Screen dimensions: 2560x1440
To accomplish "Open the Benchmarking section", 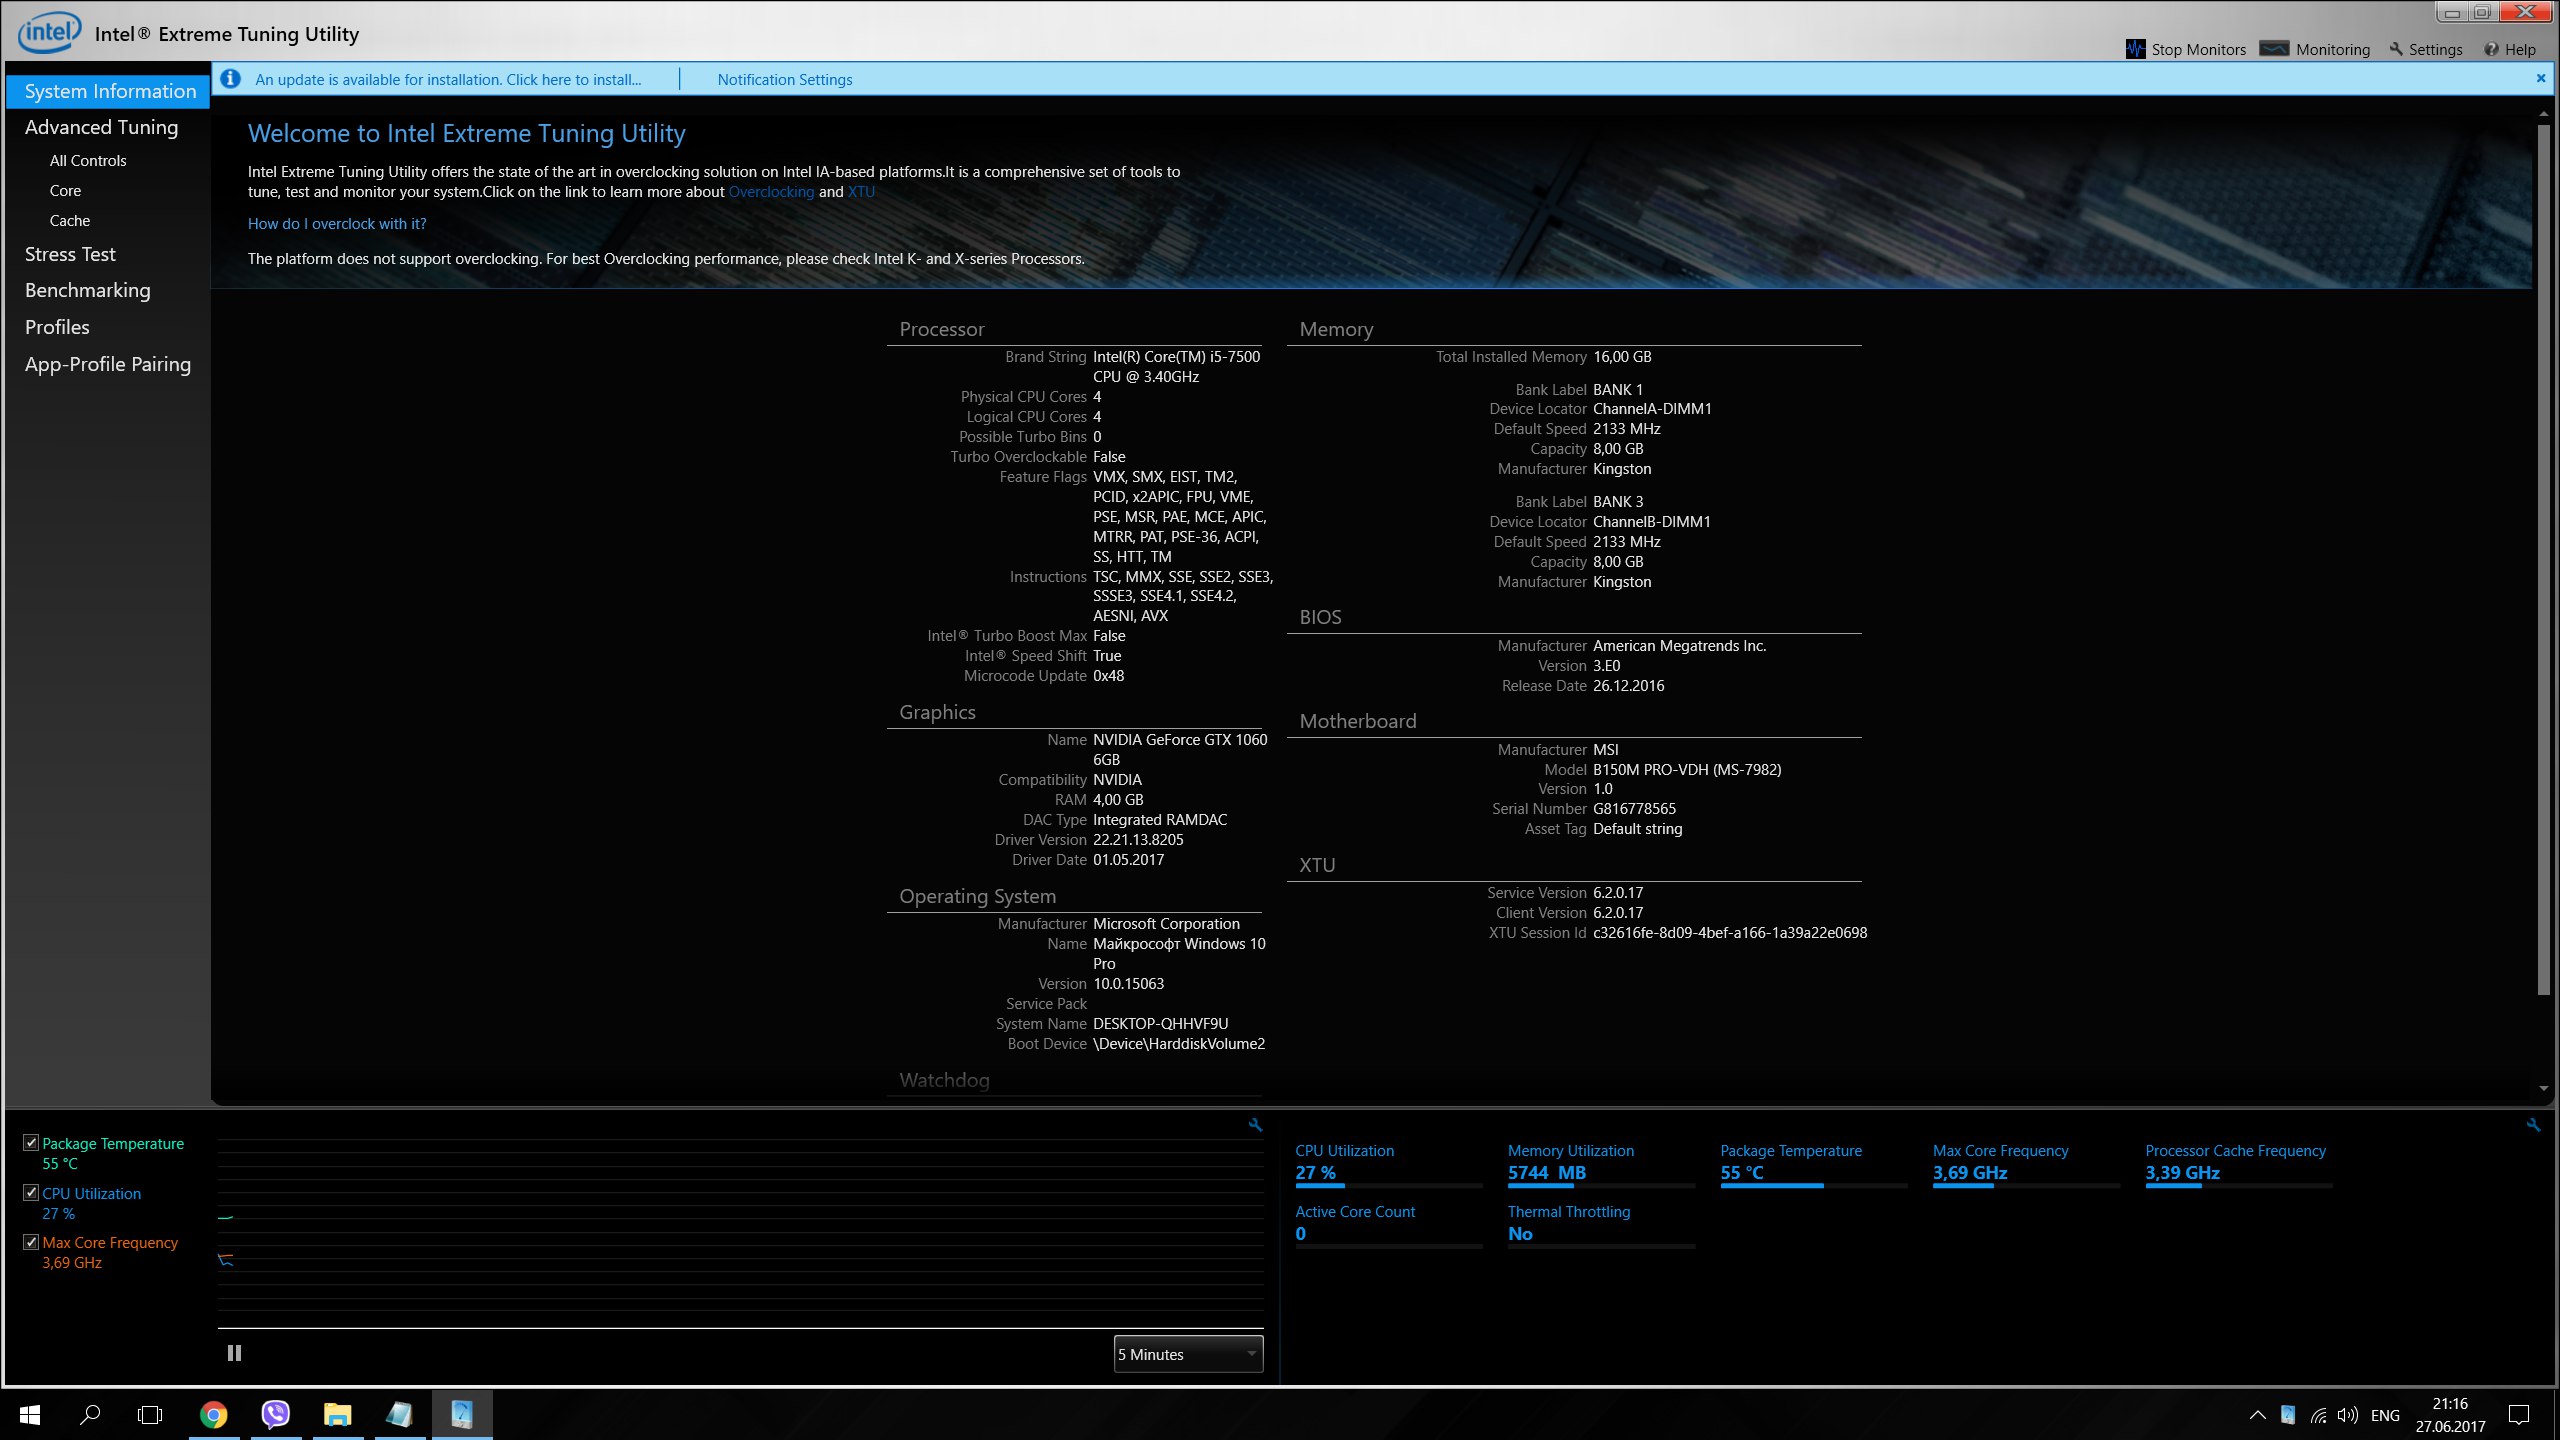I will [88, 290].
